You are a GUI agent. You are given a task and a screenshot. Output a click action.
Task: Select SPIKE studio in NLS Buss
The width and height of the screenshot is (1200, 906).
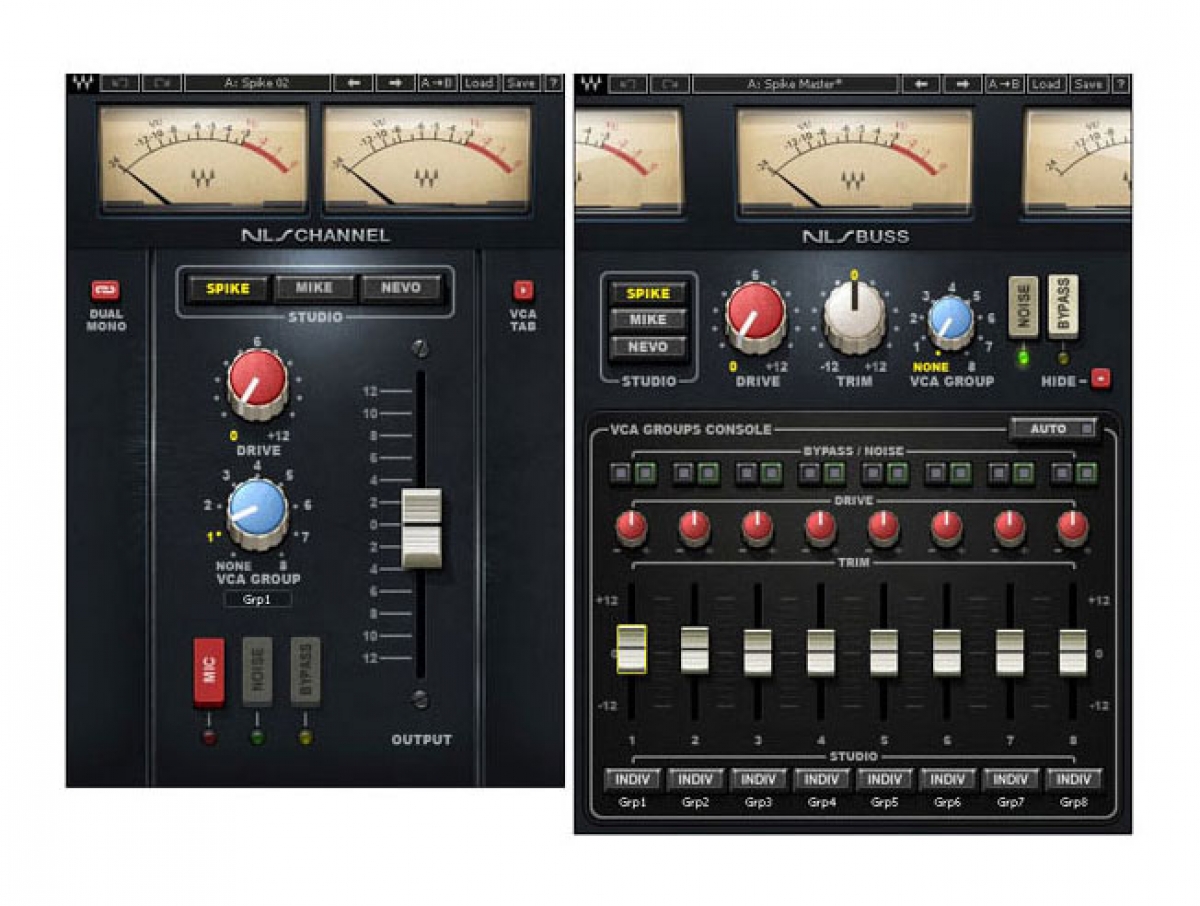coord(648,294)
